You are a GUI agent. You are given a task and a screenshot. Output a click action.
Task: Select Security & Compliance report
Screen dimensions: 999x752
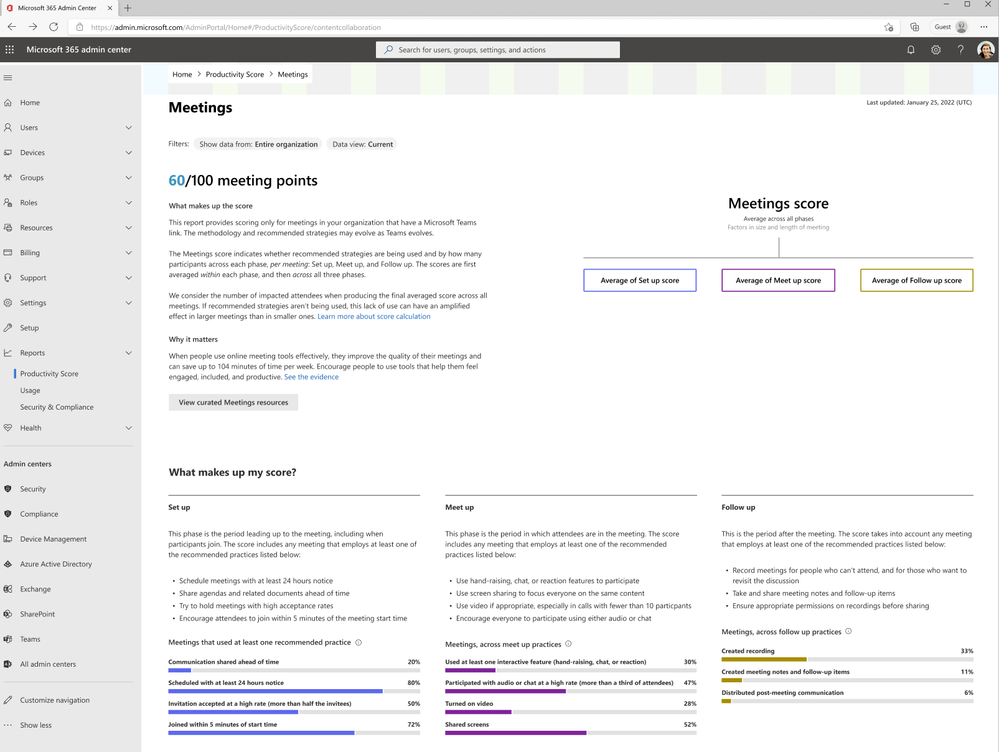tap(57, 407)
